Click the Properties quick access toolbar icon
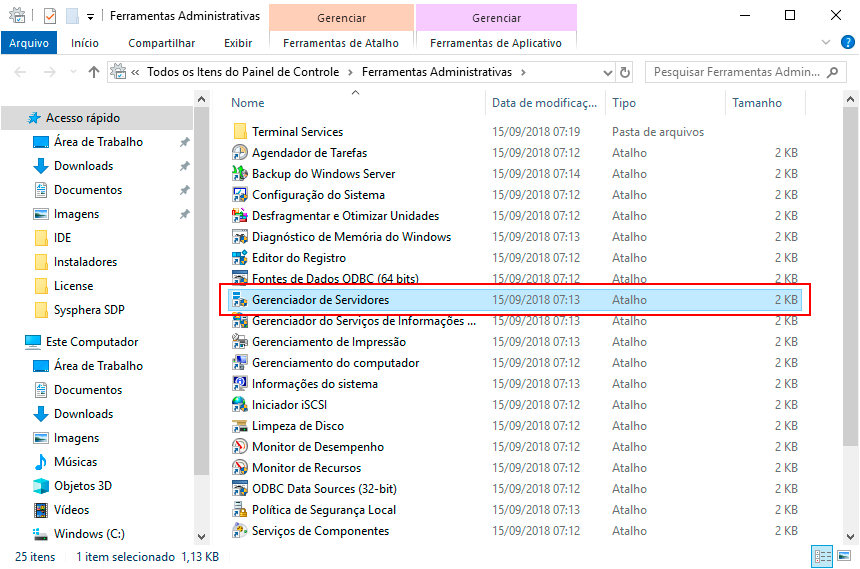The width and height of the screenshot is (860, 569). [x=50, y=16]
